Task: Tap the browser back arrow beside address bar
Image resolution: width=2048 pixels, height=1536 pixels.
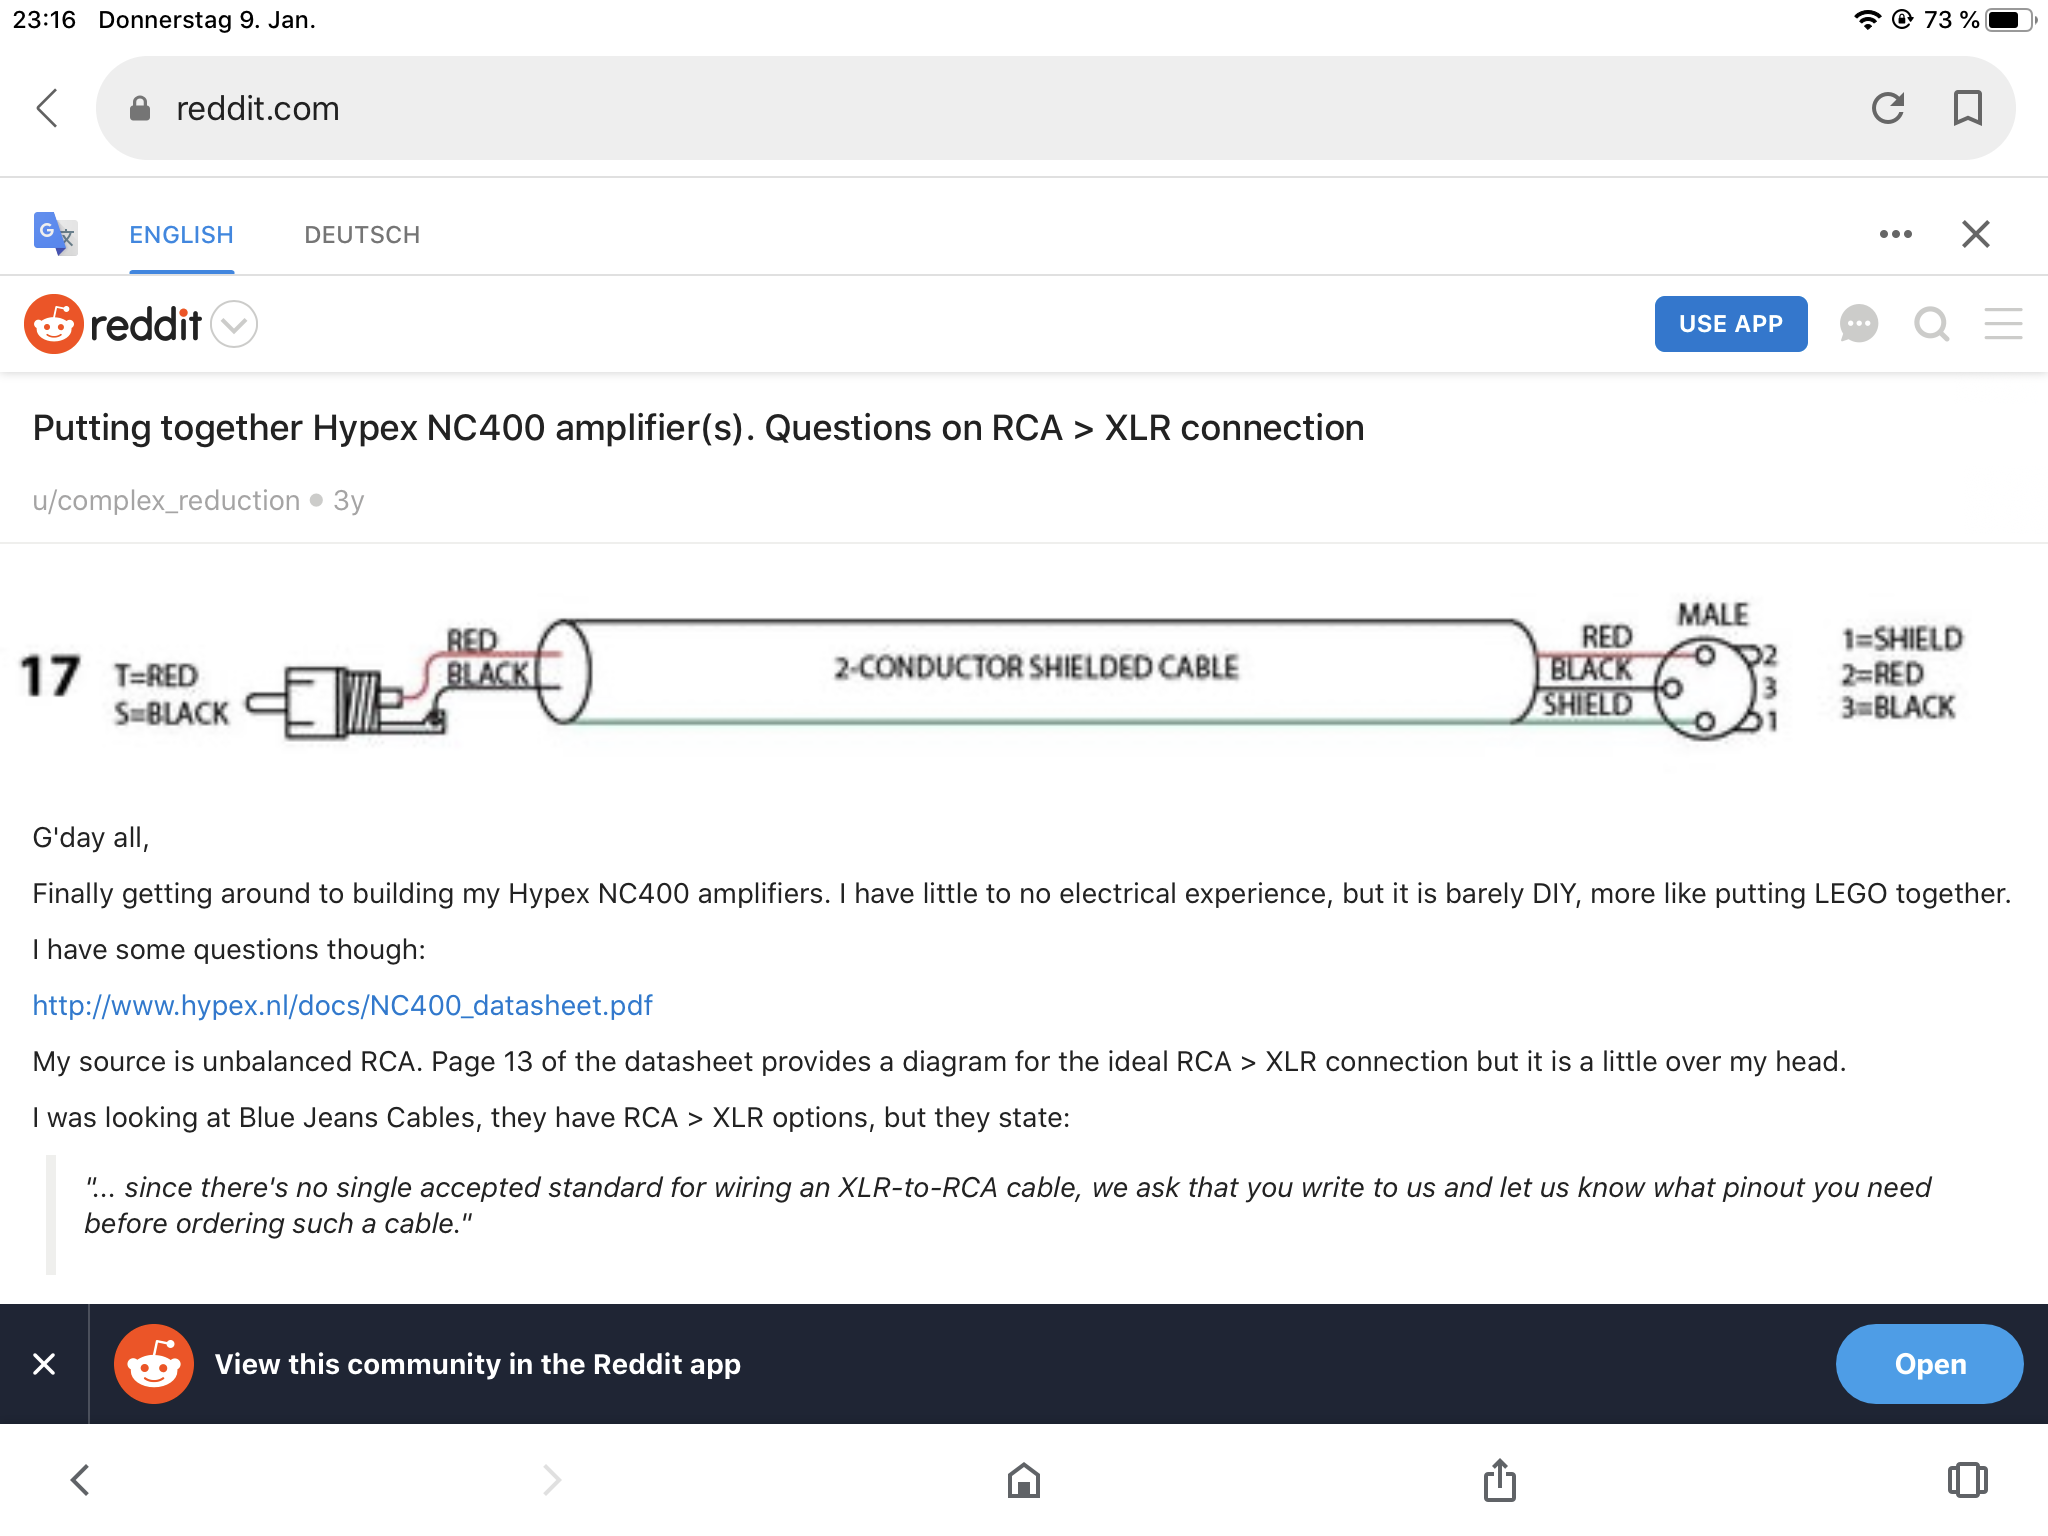Action: [47, 108]
